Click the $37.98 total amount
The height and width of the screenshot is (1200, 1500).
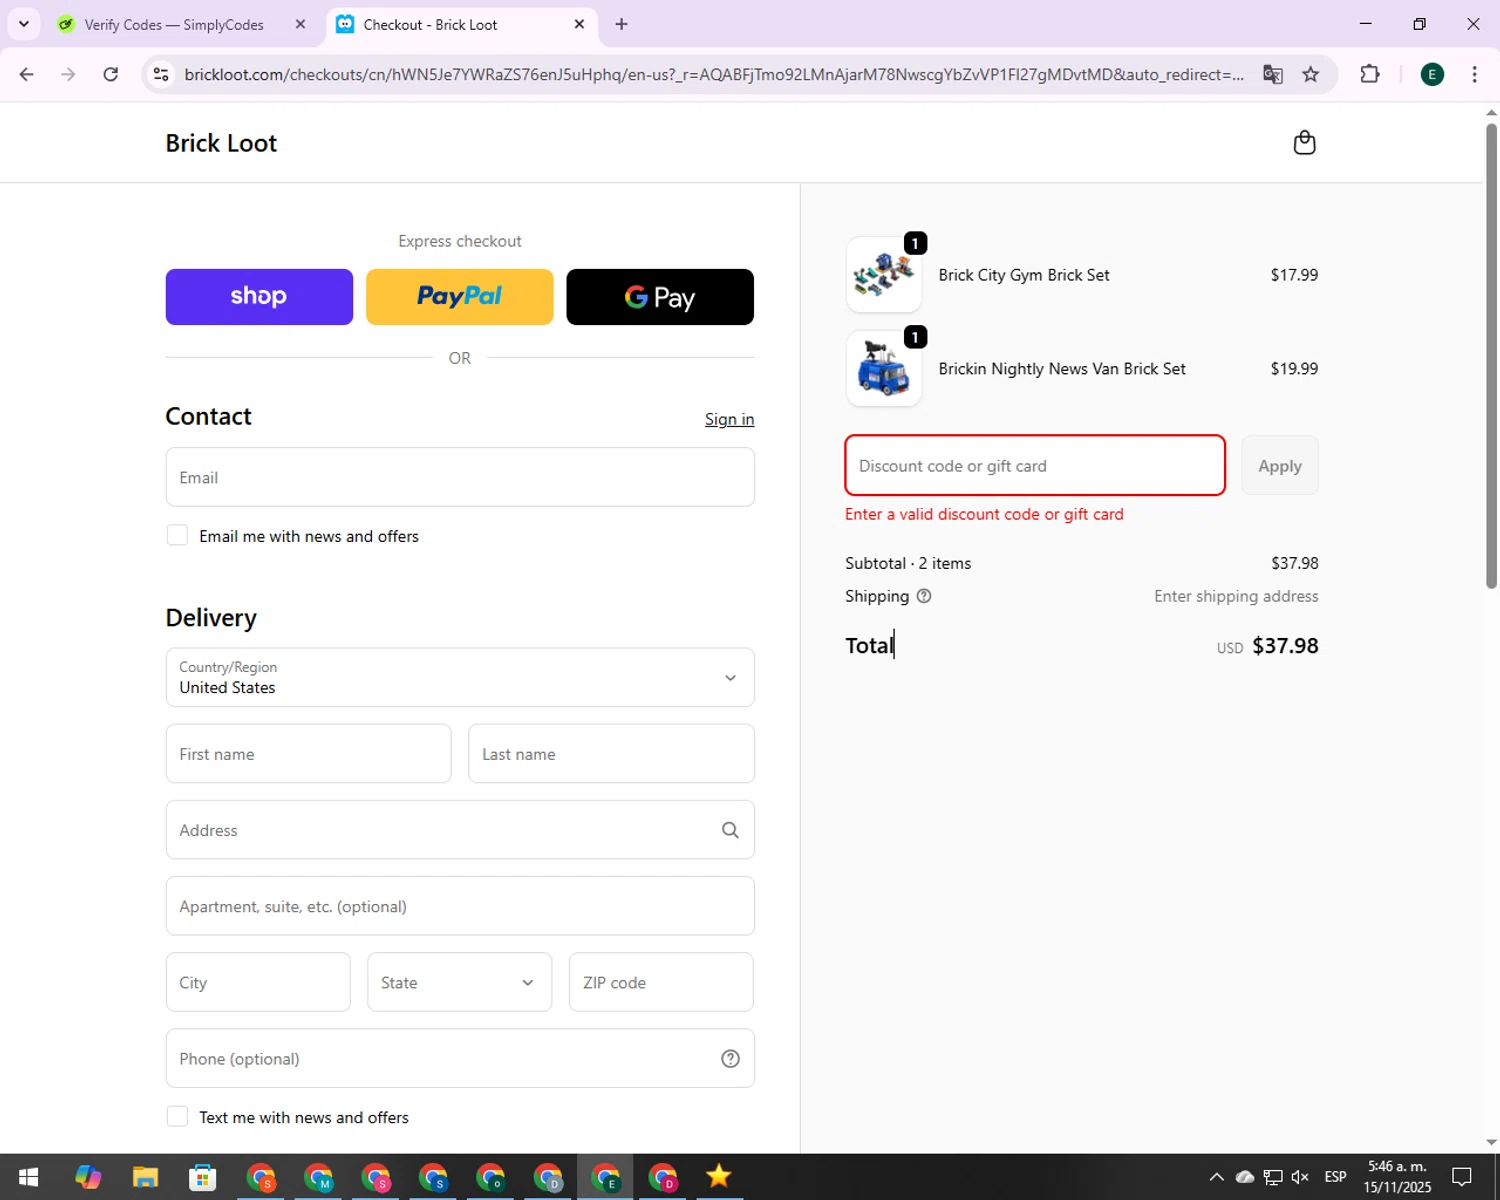(x=1285, y=646)
